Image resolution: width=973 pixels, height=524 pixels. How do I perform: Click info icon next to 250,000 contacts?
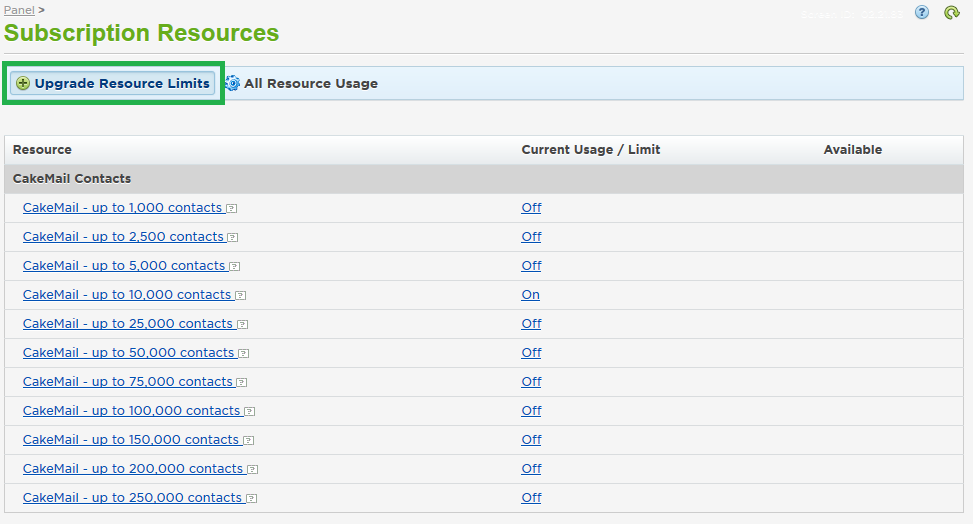(x=251, y=499)
